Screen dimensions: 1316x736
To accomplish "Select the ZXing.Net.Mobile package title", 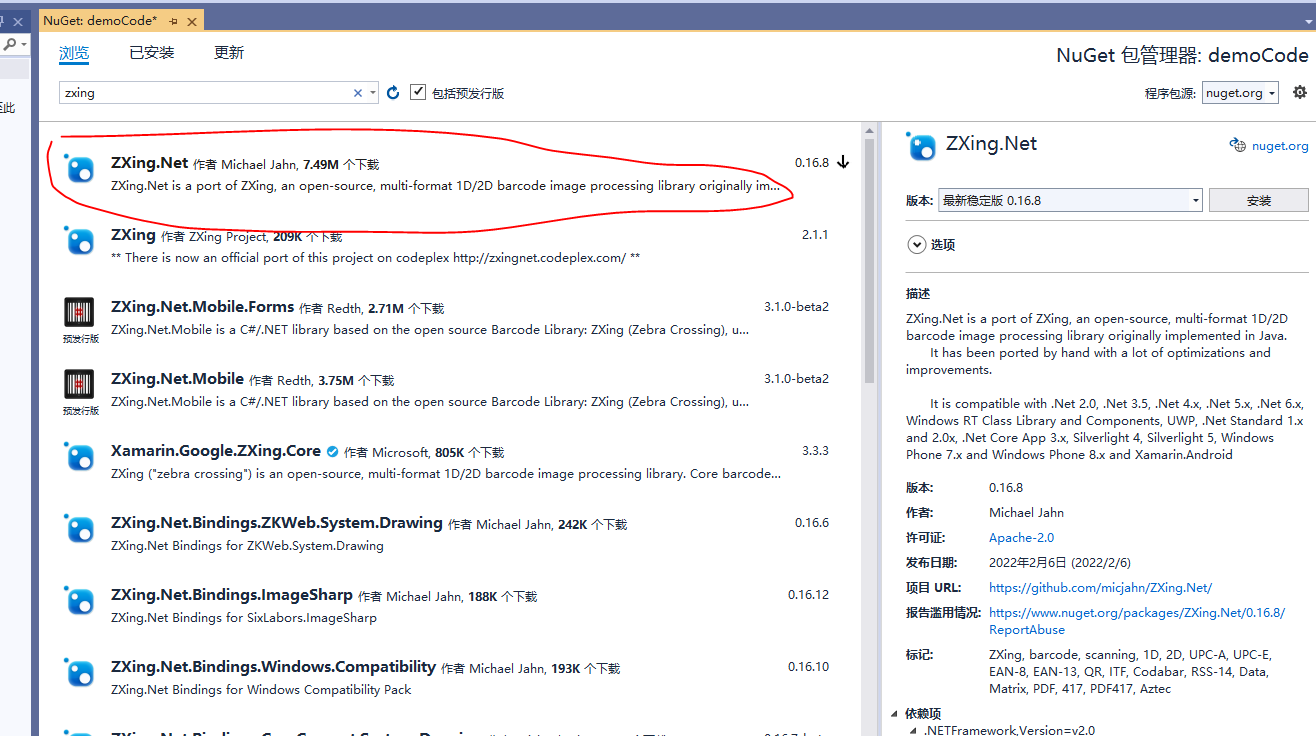I will pos(177,378).
